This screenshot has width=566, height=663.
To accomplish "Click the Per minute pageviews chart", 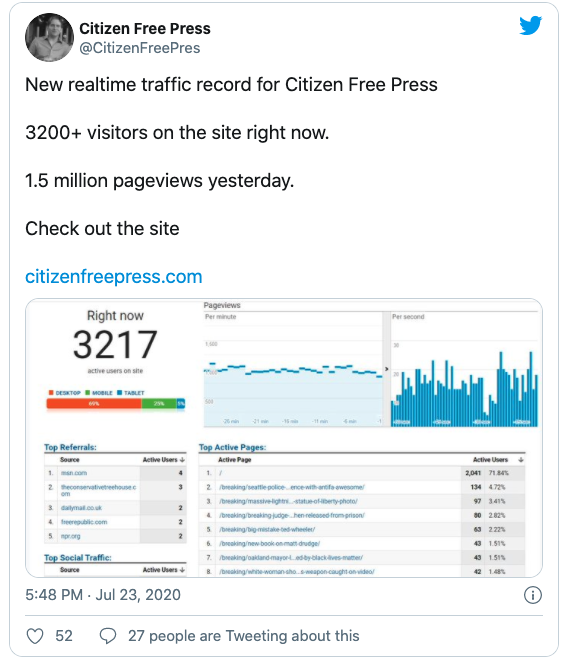I will [x=293, y=370].
